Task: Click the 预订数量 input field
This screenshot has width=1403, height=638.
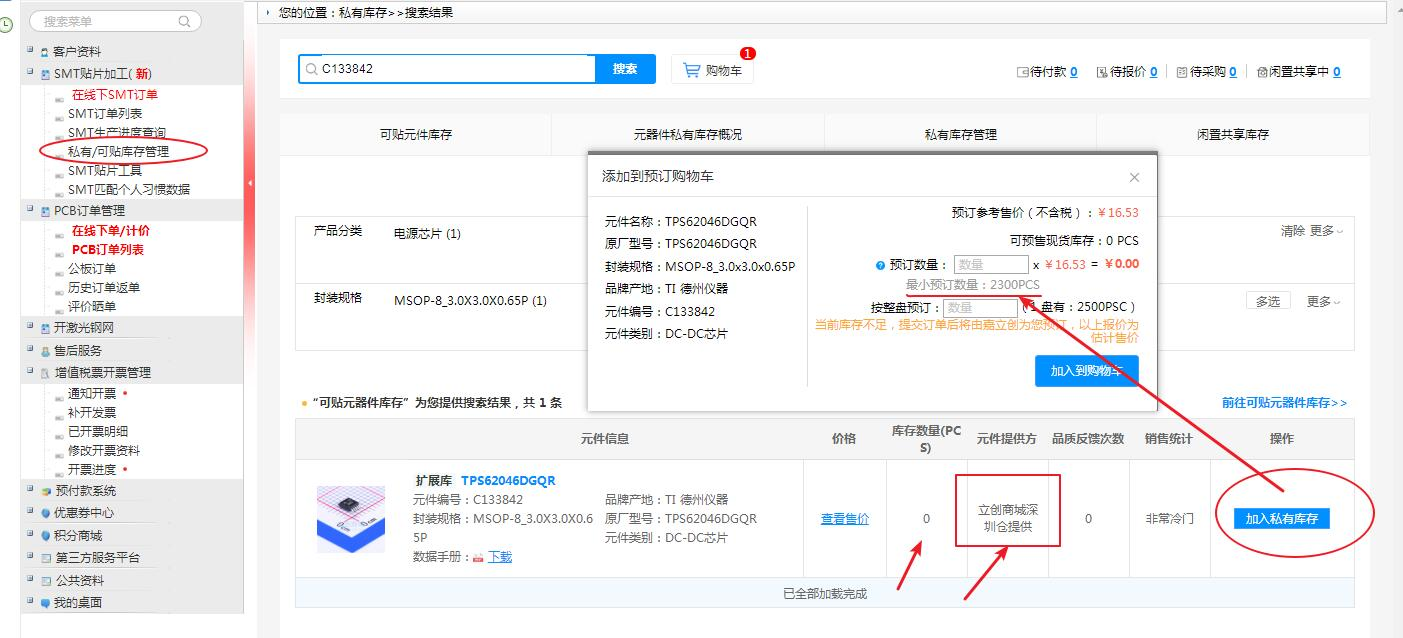Action: click(x=990, y=265)
